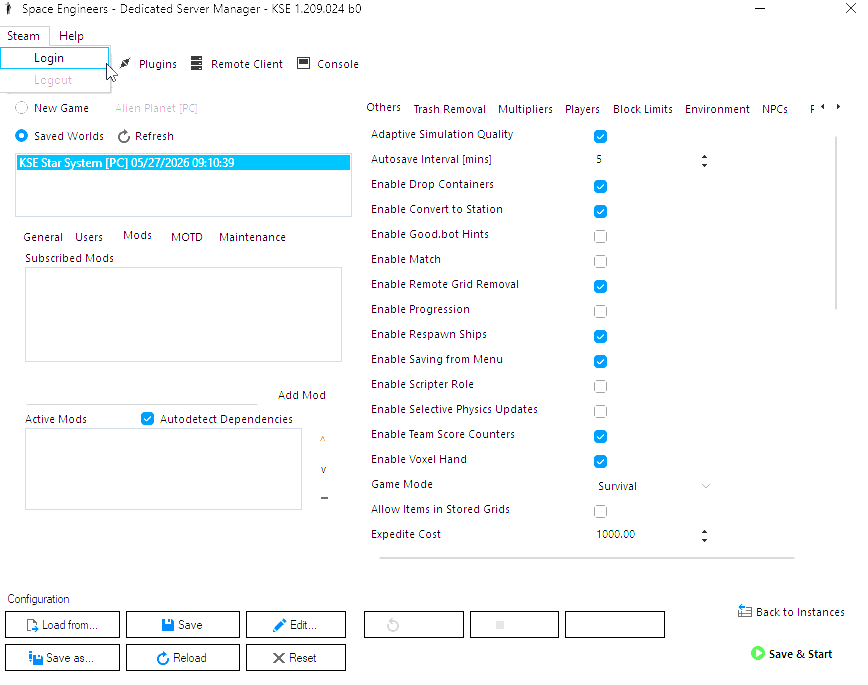868x685 pixels.
Task: Click the Load from... button
Action: 63,625
